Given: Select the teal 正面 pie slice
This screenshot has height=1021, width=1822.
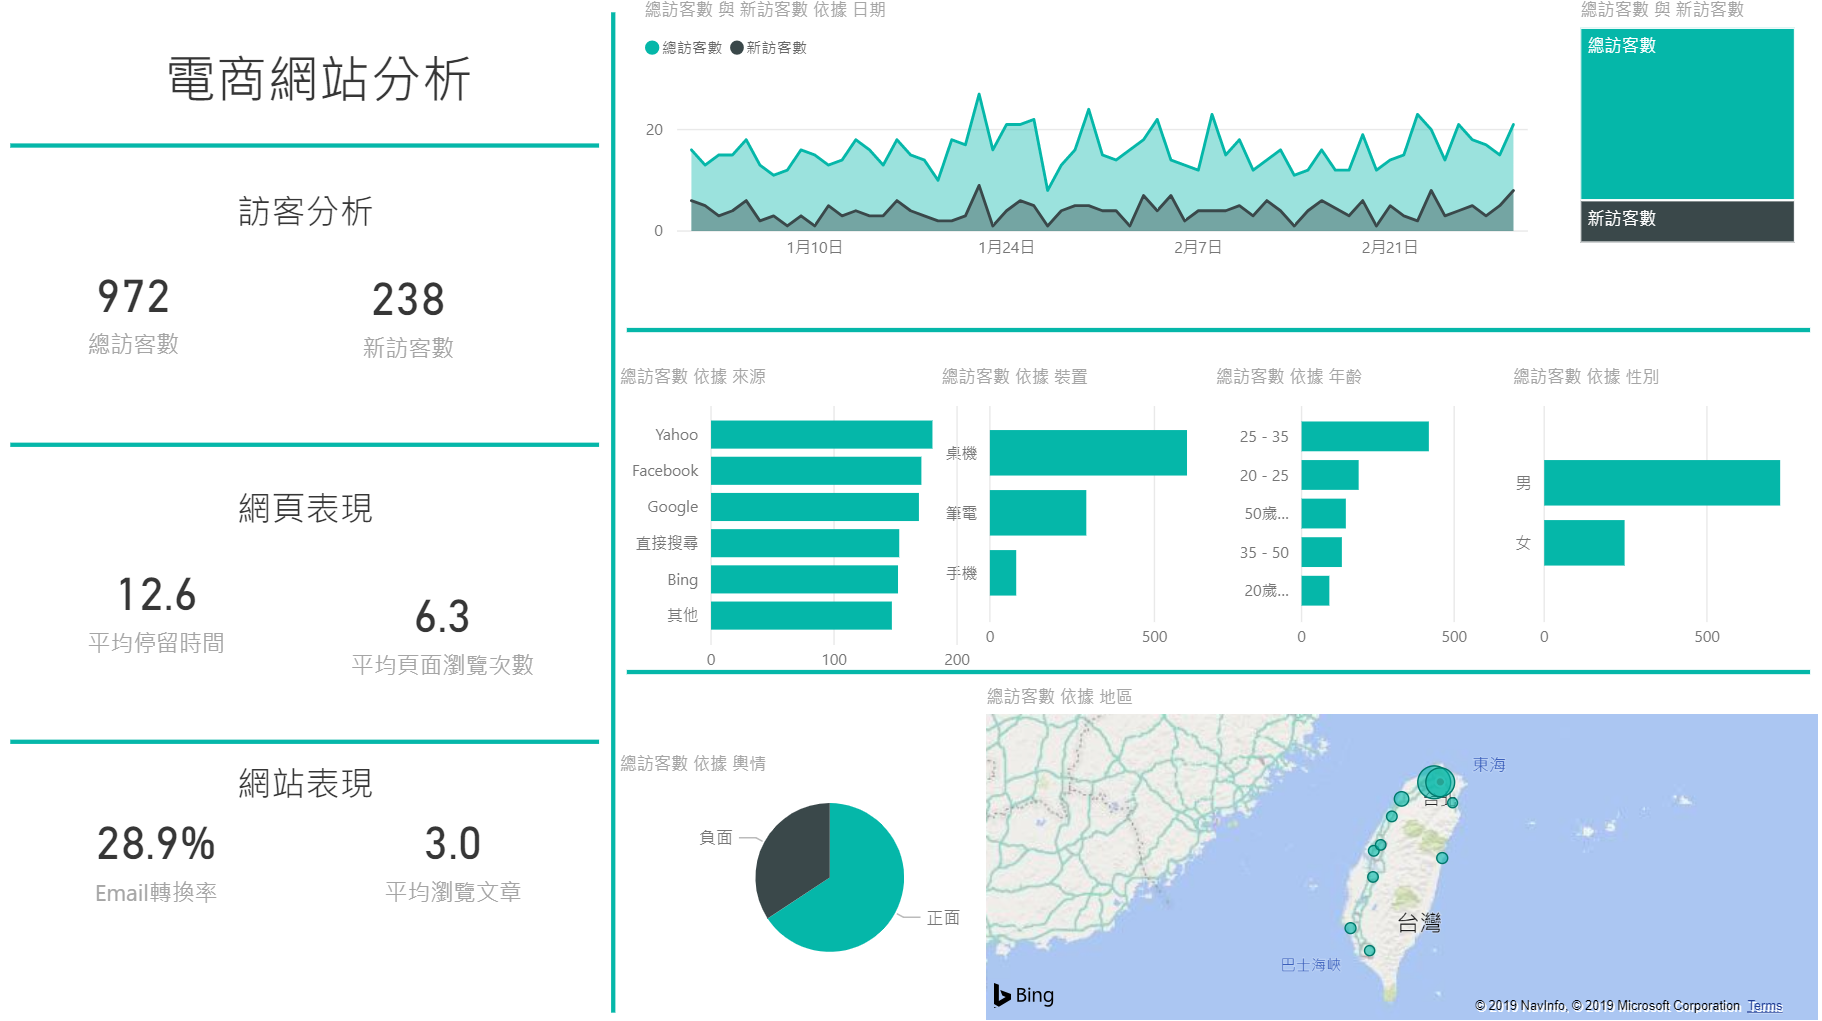Looking at the screenshot, I should coord(850,890).
